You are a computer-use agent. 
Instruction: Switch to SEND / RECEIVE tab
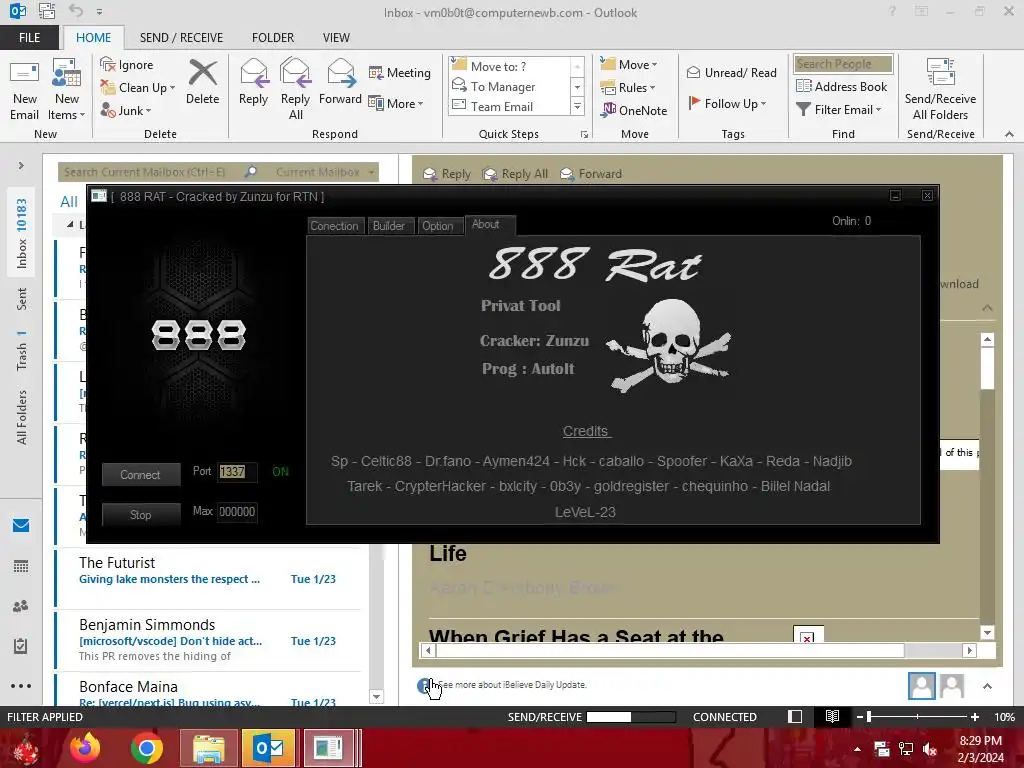pyautogui.click(x=181, y=37)
